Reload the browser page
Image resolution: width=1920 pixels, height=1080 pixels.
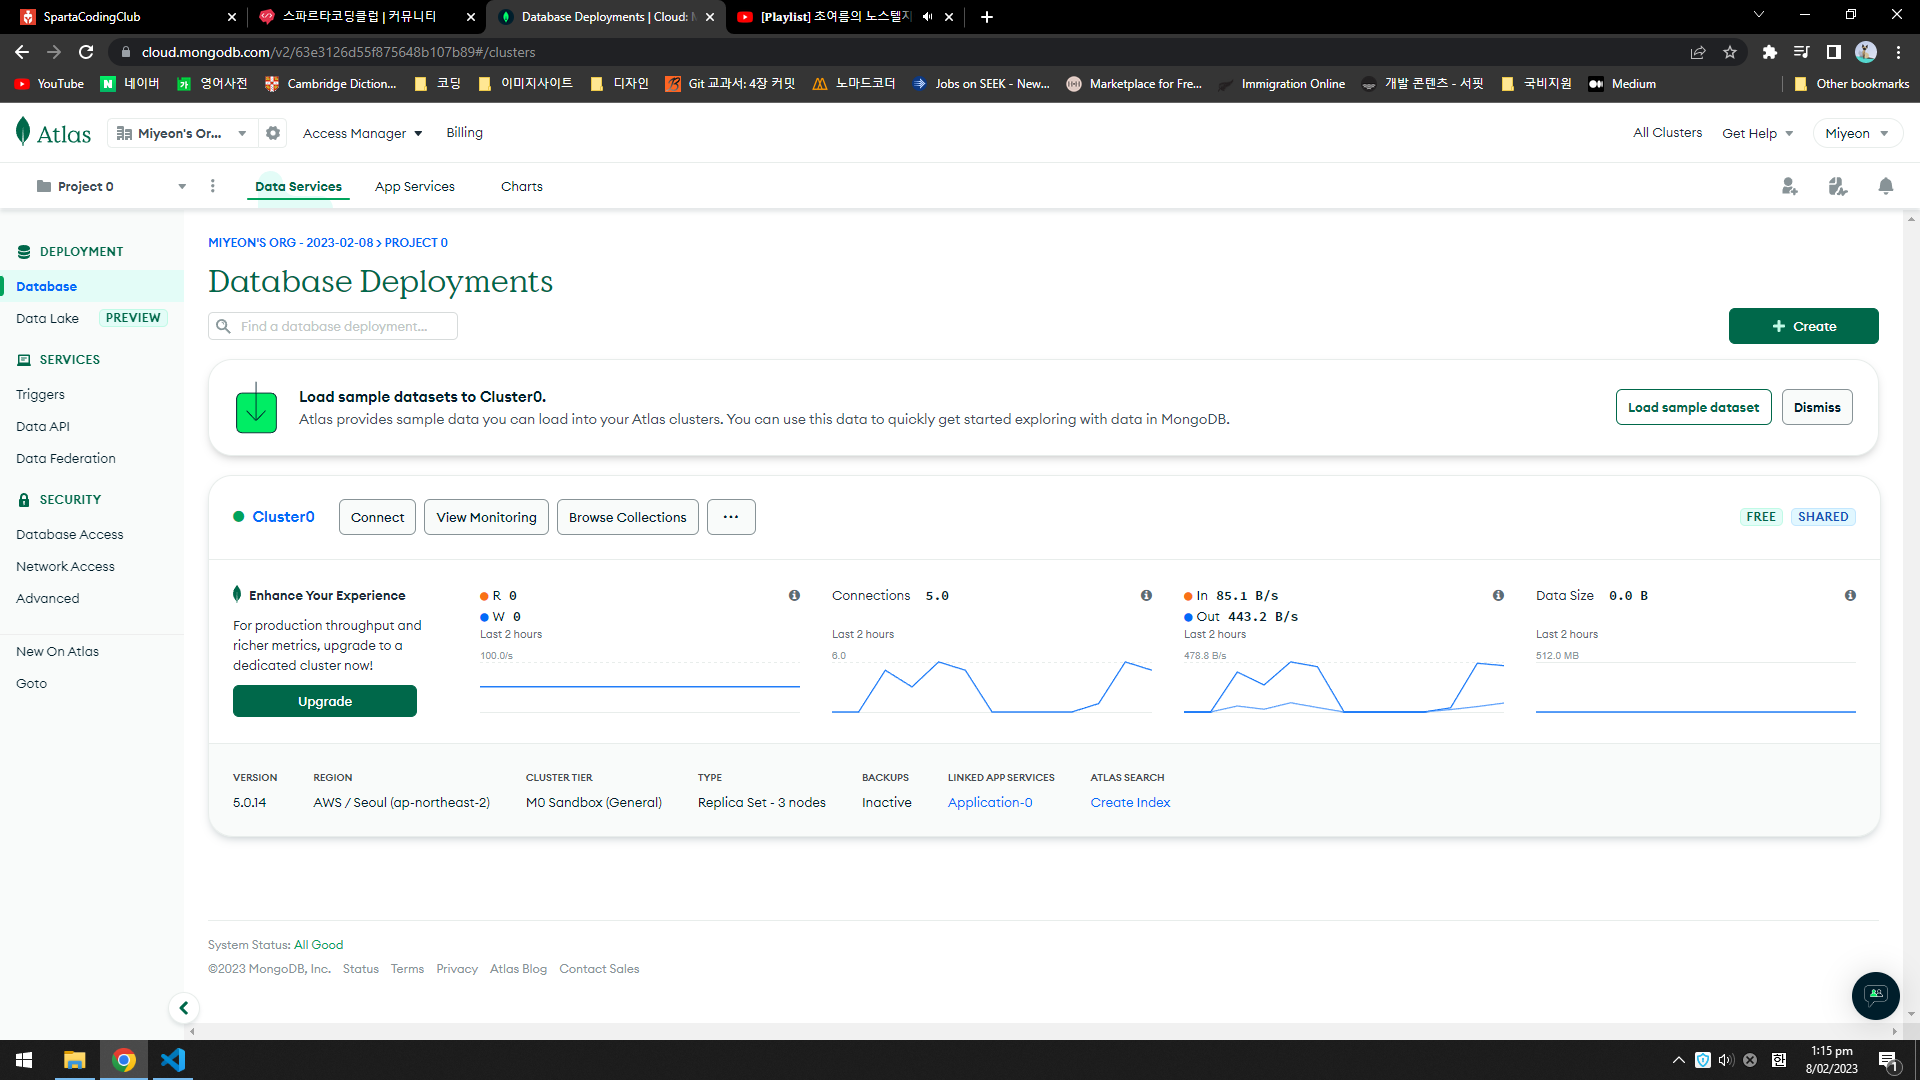tap(86, 52)
